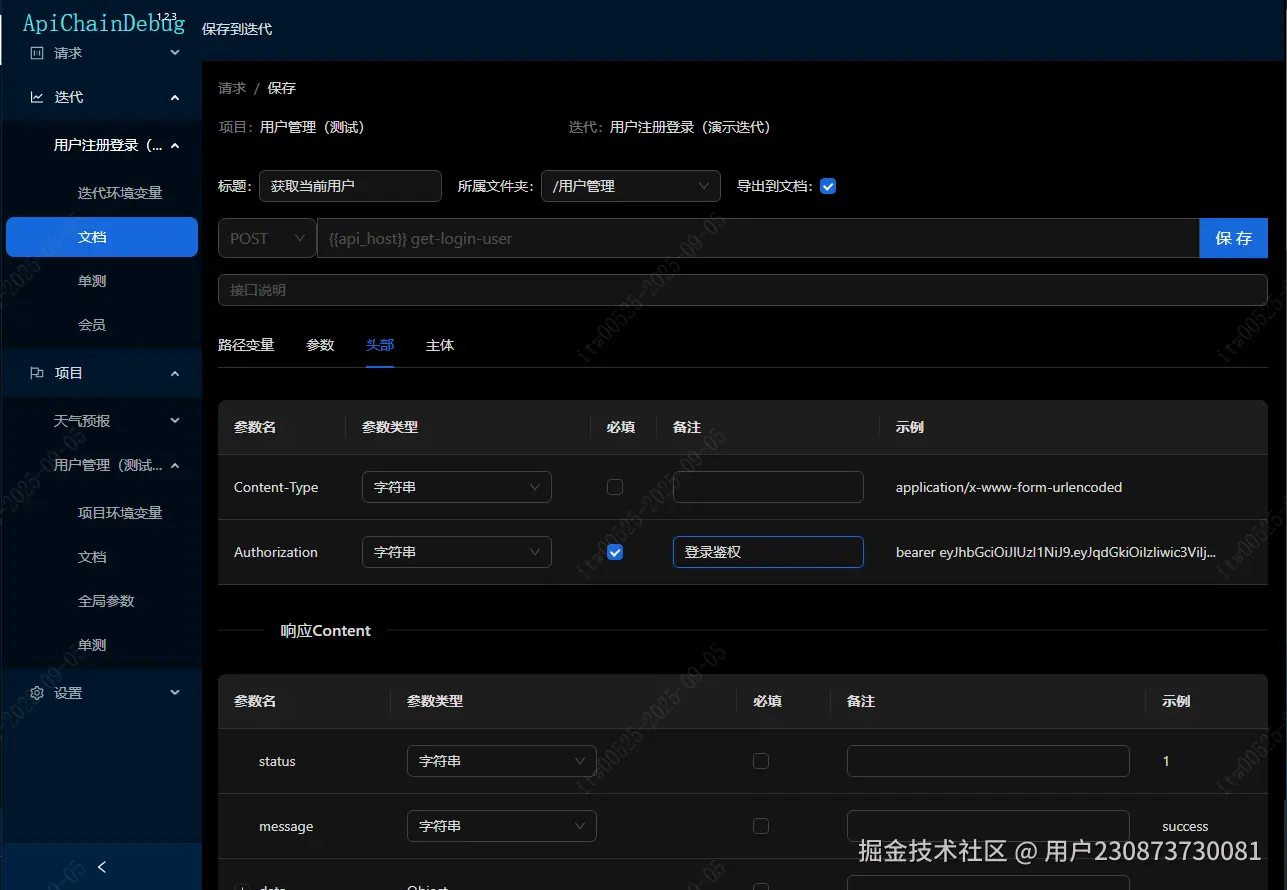Open status 参数类型 dropdown

coord(502,761)
